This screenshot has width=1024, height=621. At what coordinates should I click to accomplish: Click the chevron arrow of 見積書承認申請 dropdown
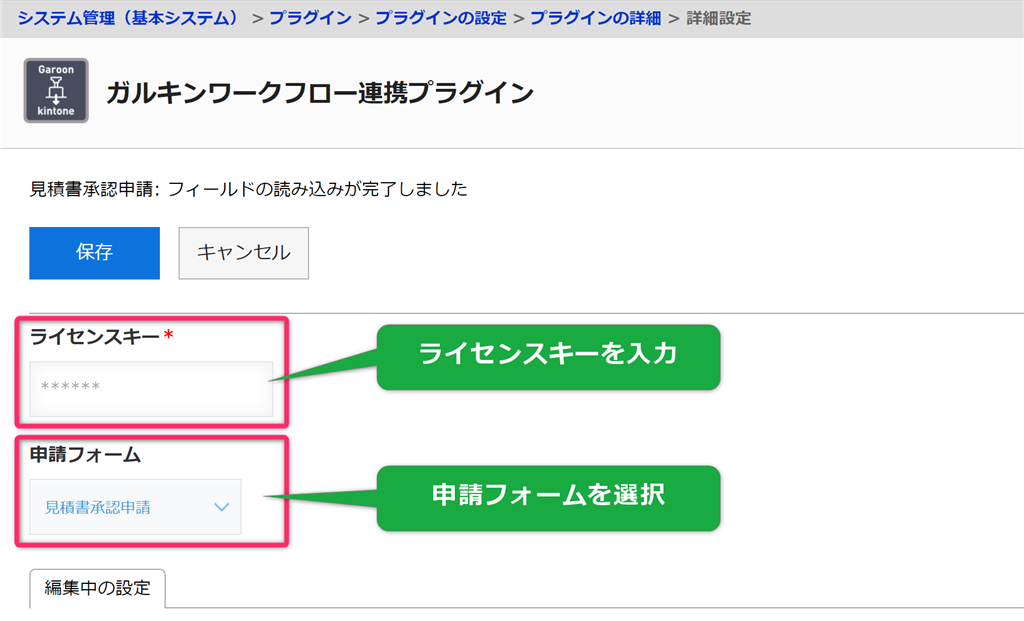(x=221, y=507)
